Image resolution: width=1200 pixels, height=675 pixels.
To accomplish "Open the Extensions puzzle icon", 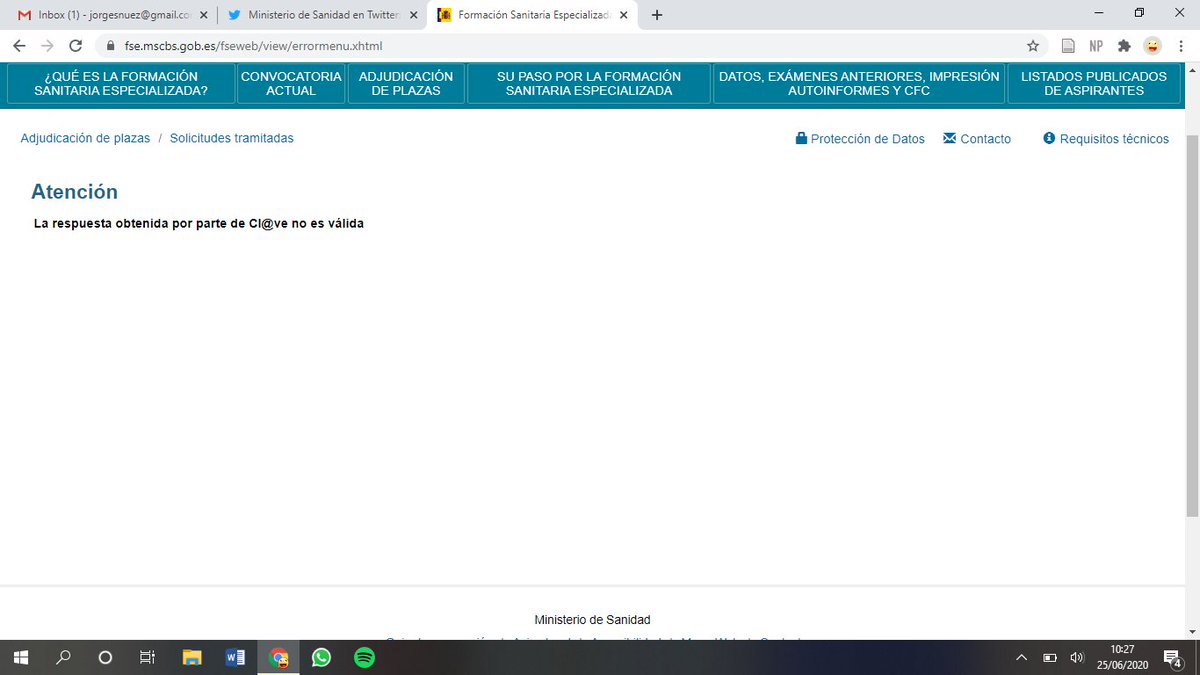I will (1124, 46).
